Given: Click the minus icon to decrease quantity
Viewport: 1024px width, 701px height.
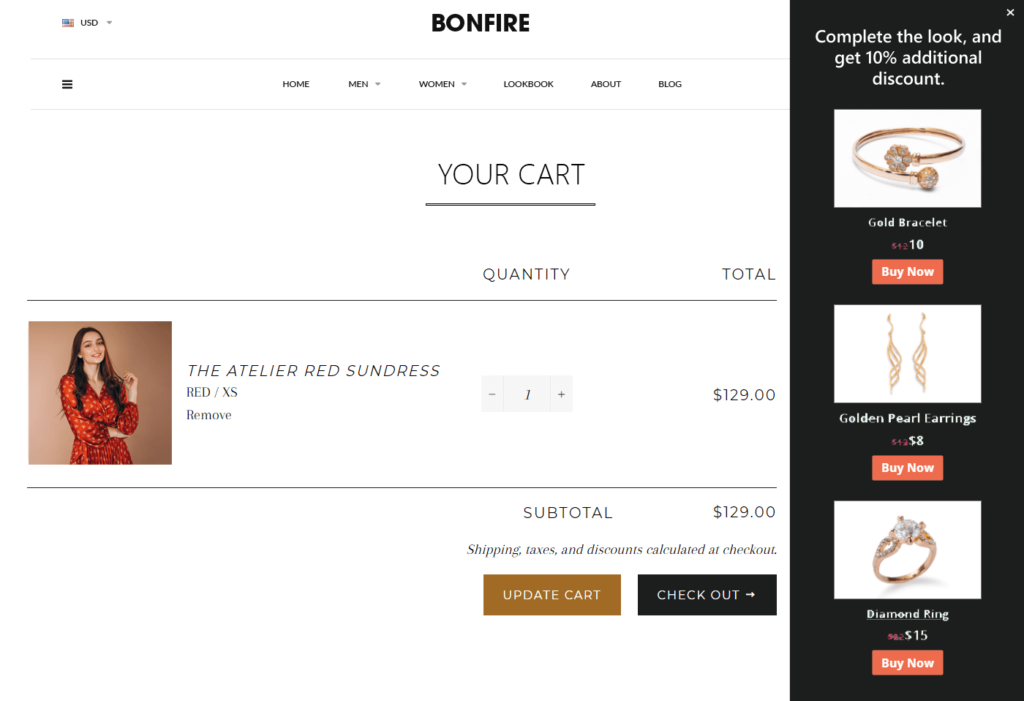Looking at the screenshot, I should (x=492, y=393).
